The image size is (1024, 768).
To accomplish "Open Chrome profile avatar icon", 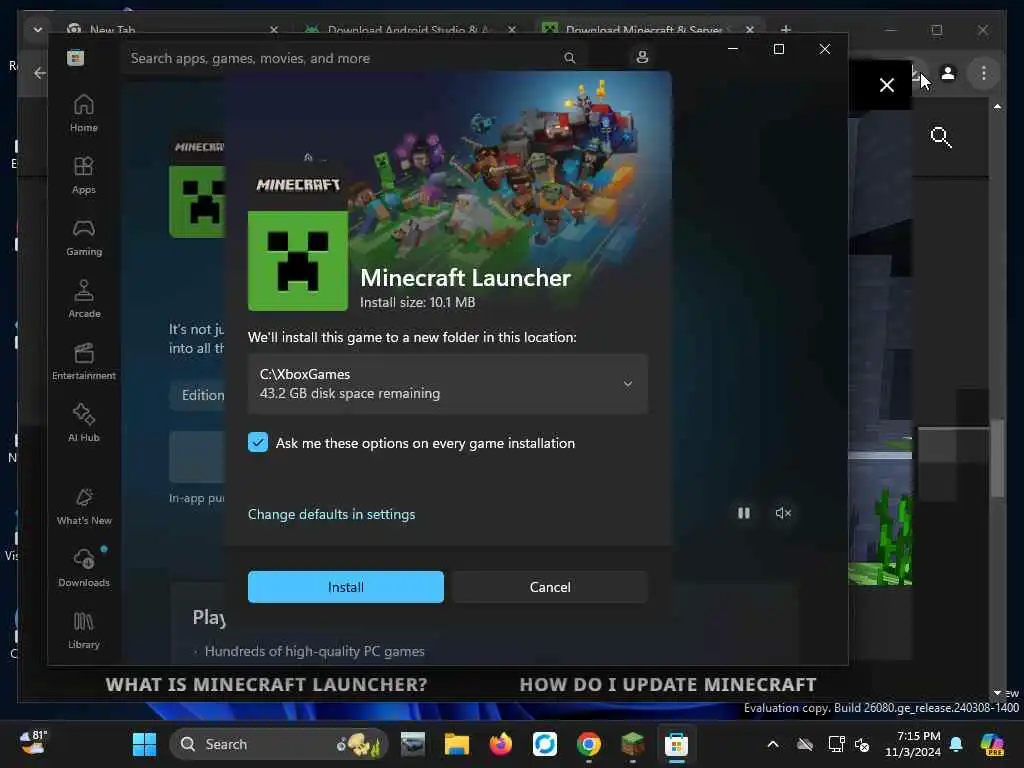I will [x=948, y=73].
